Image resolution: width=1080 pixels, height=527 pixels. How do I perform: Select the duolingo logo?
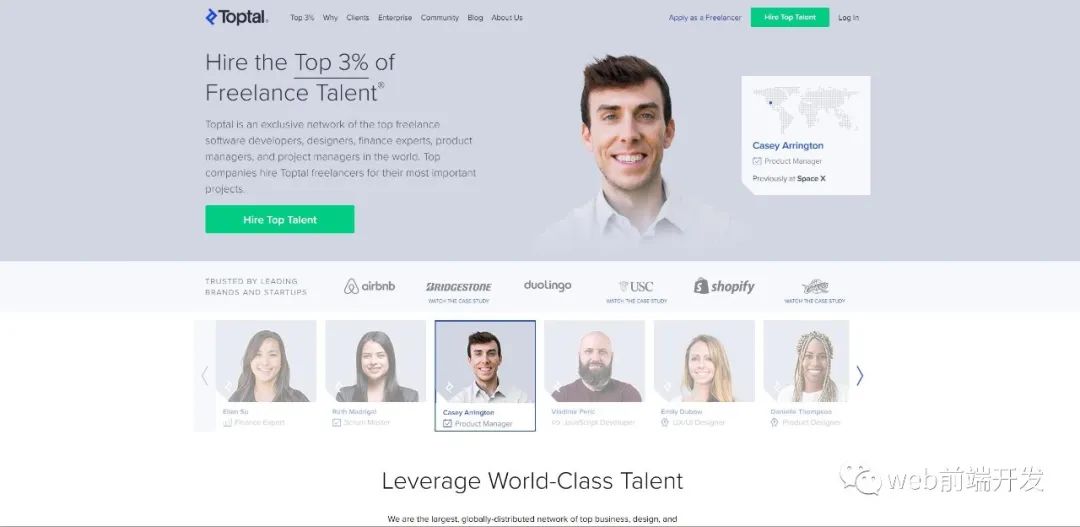(x=548, y=285)
